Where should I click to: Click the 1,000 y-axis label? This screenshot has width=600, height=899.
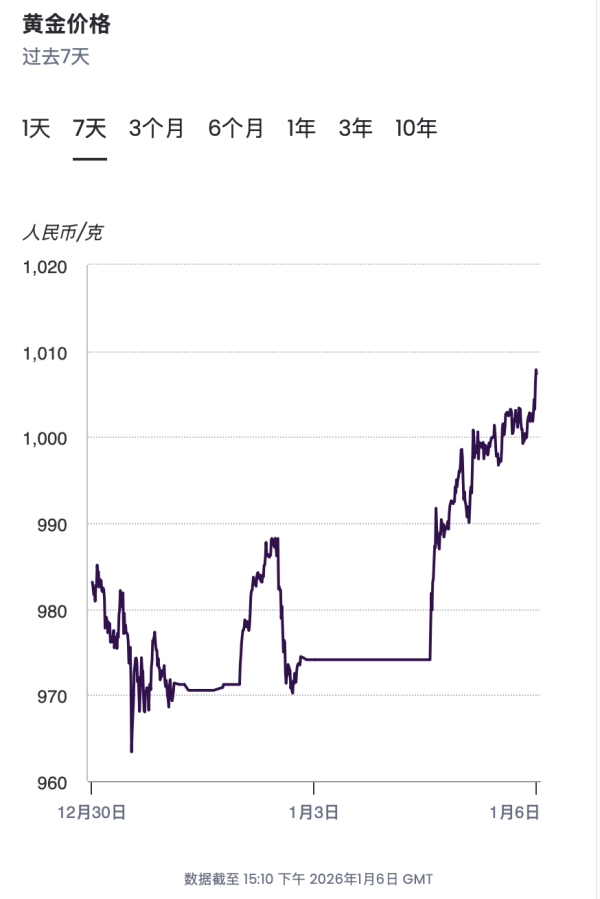[46, 438]
